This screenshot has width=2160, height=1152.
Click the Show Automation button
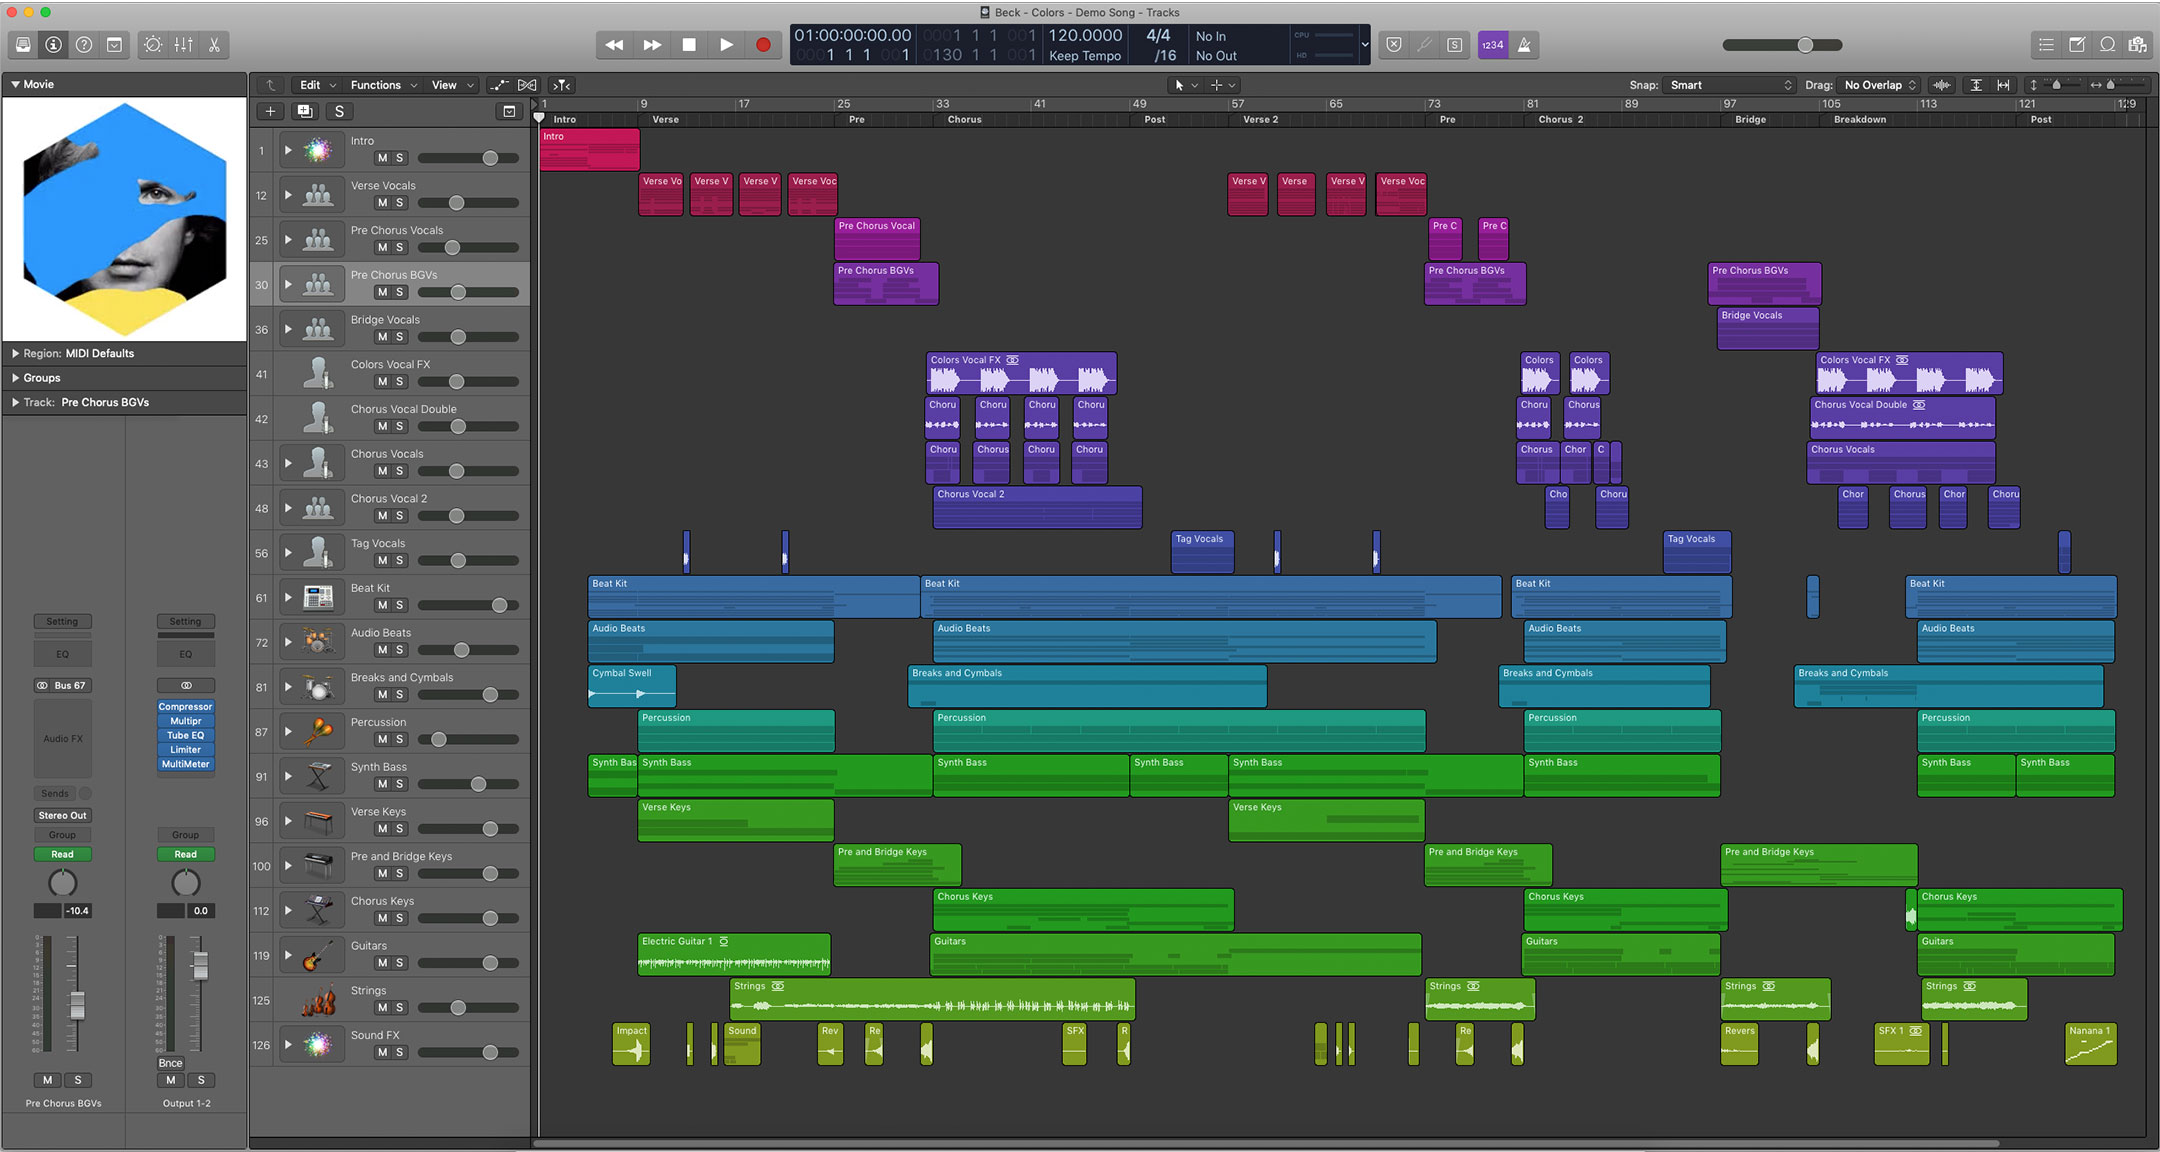(x=499, y=85)
